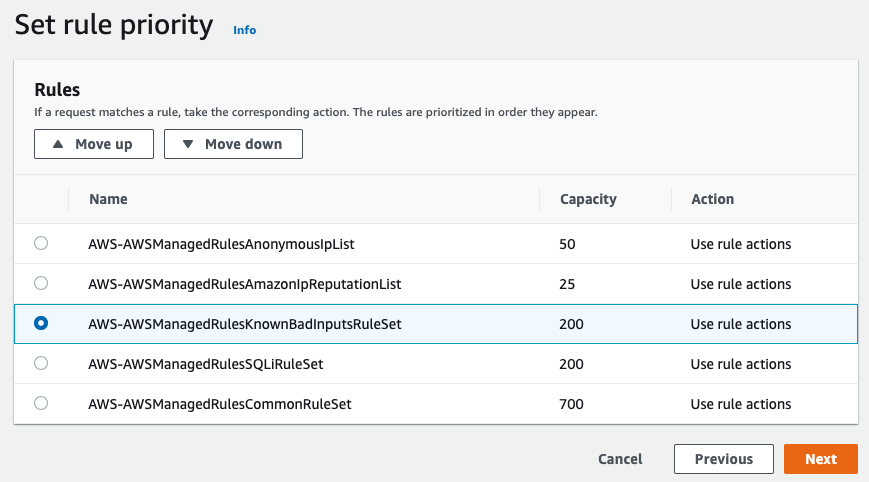Click the AWS-AWSManagedRulesAnonymousIpList name text
Screen dimensions: 869x482
221,244
